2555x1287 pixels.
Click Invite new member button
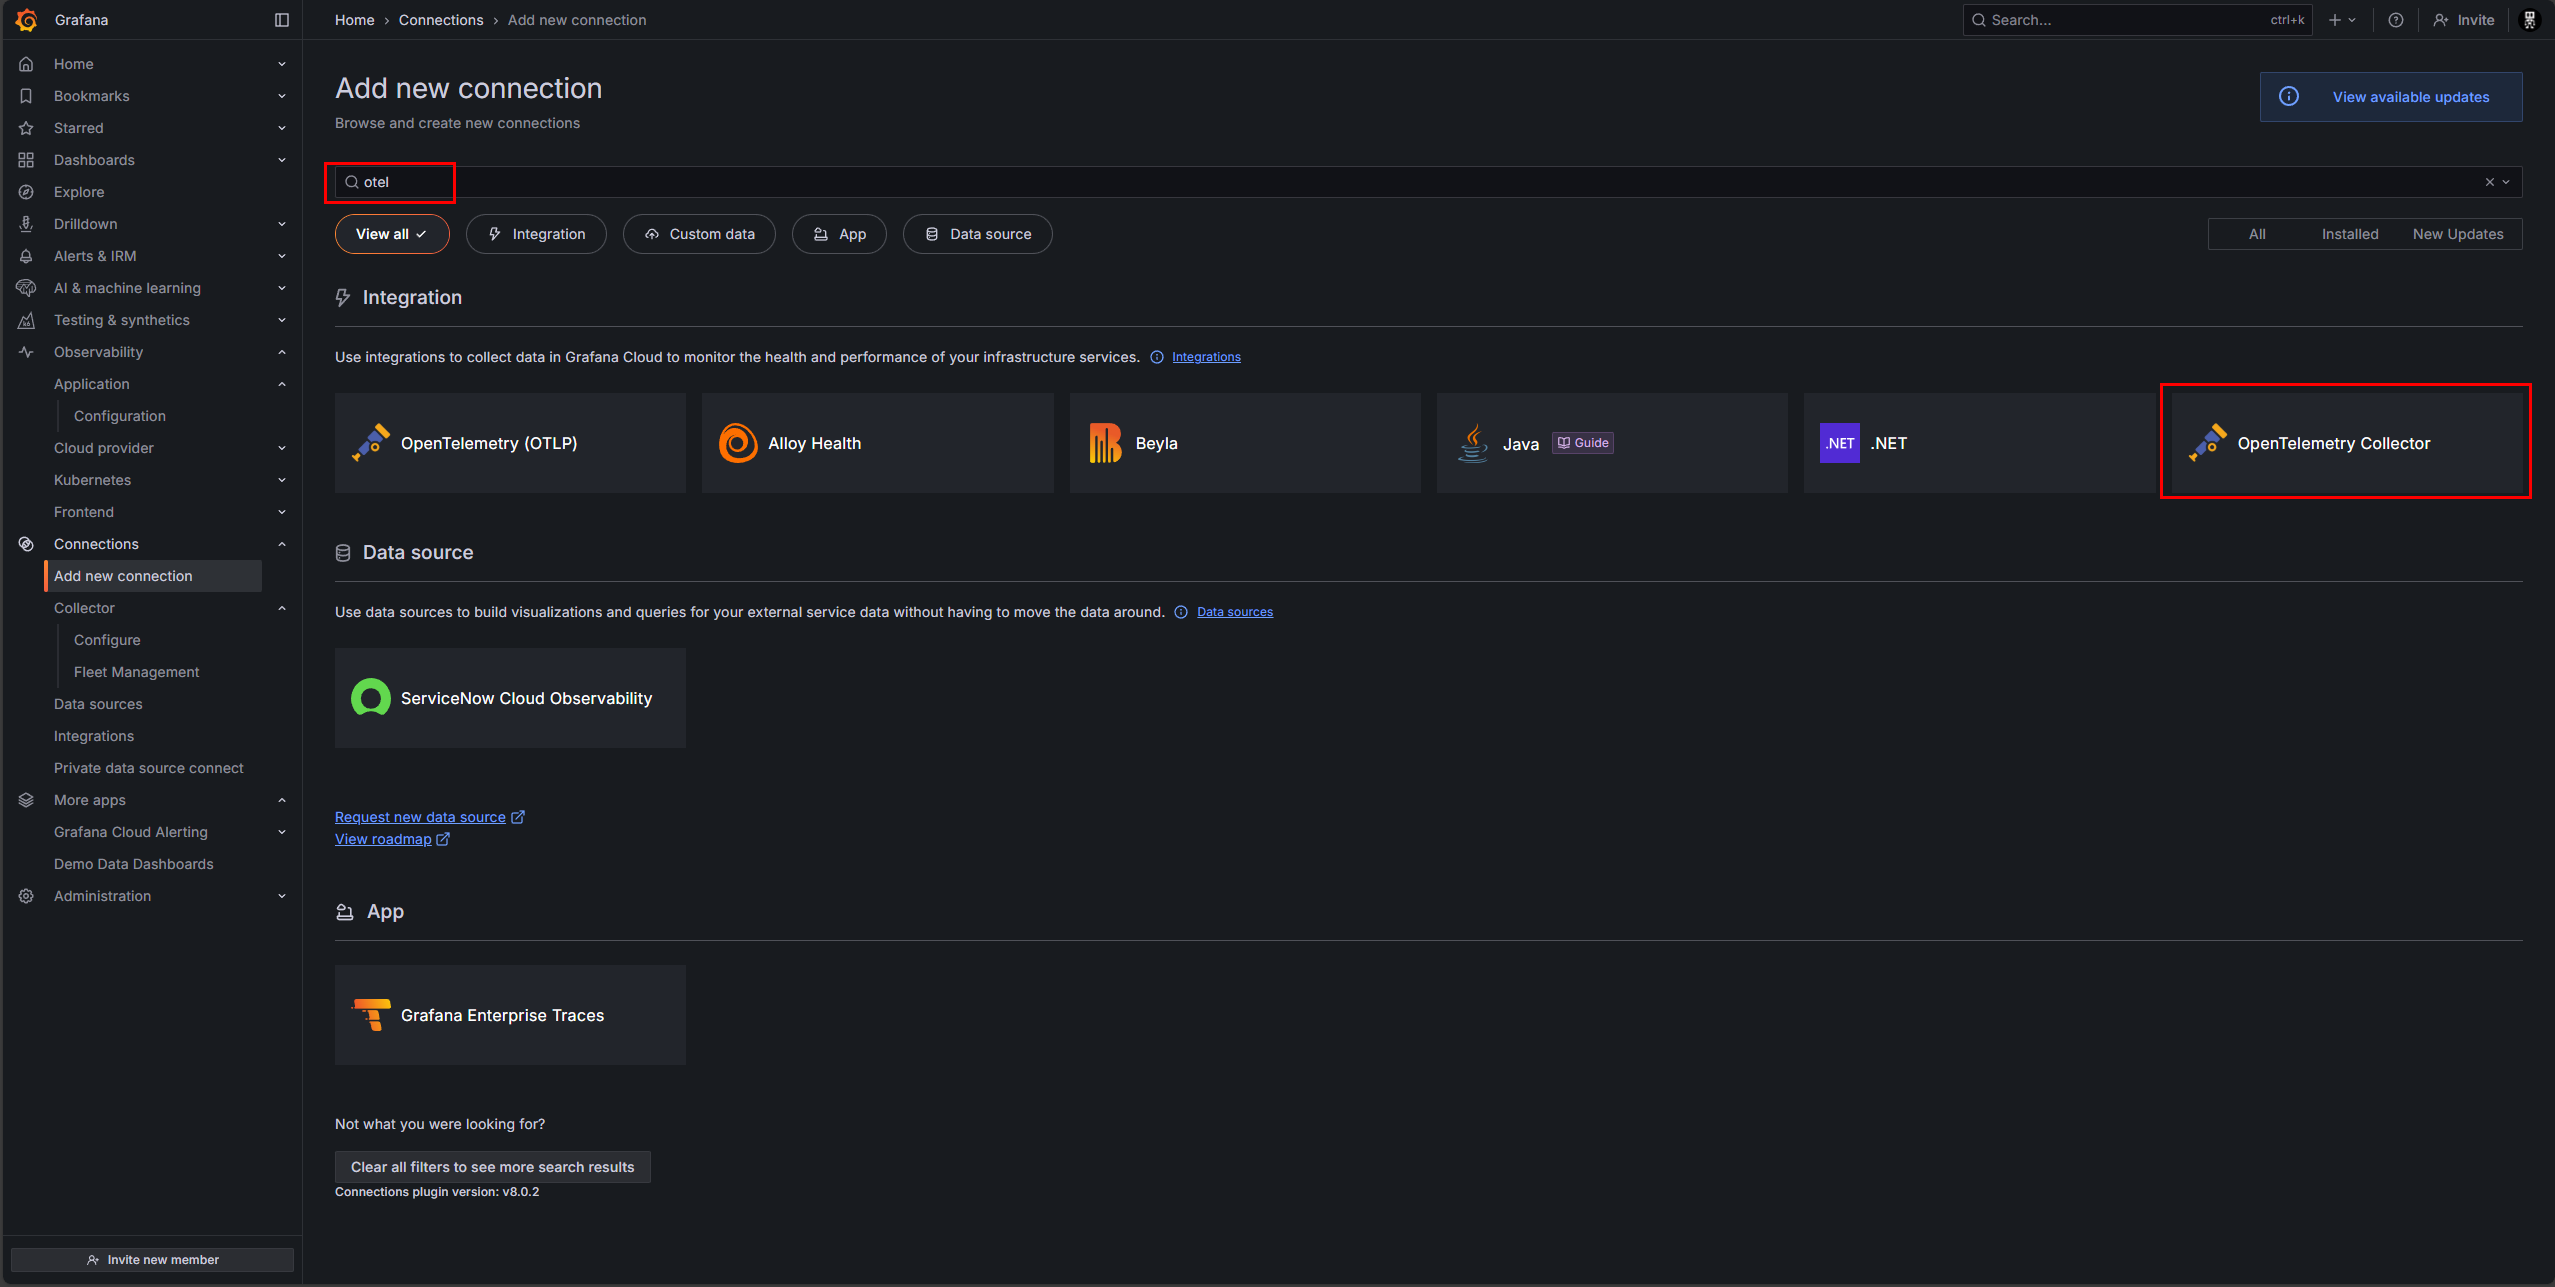coord(152,1260)
